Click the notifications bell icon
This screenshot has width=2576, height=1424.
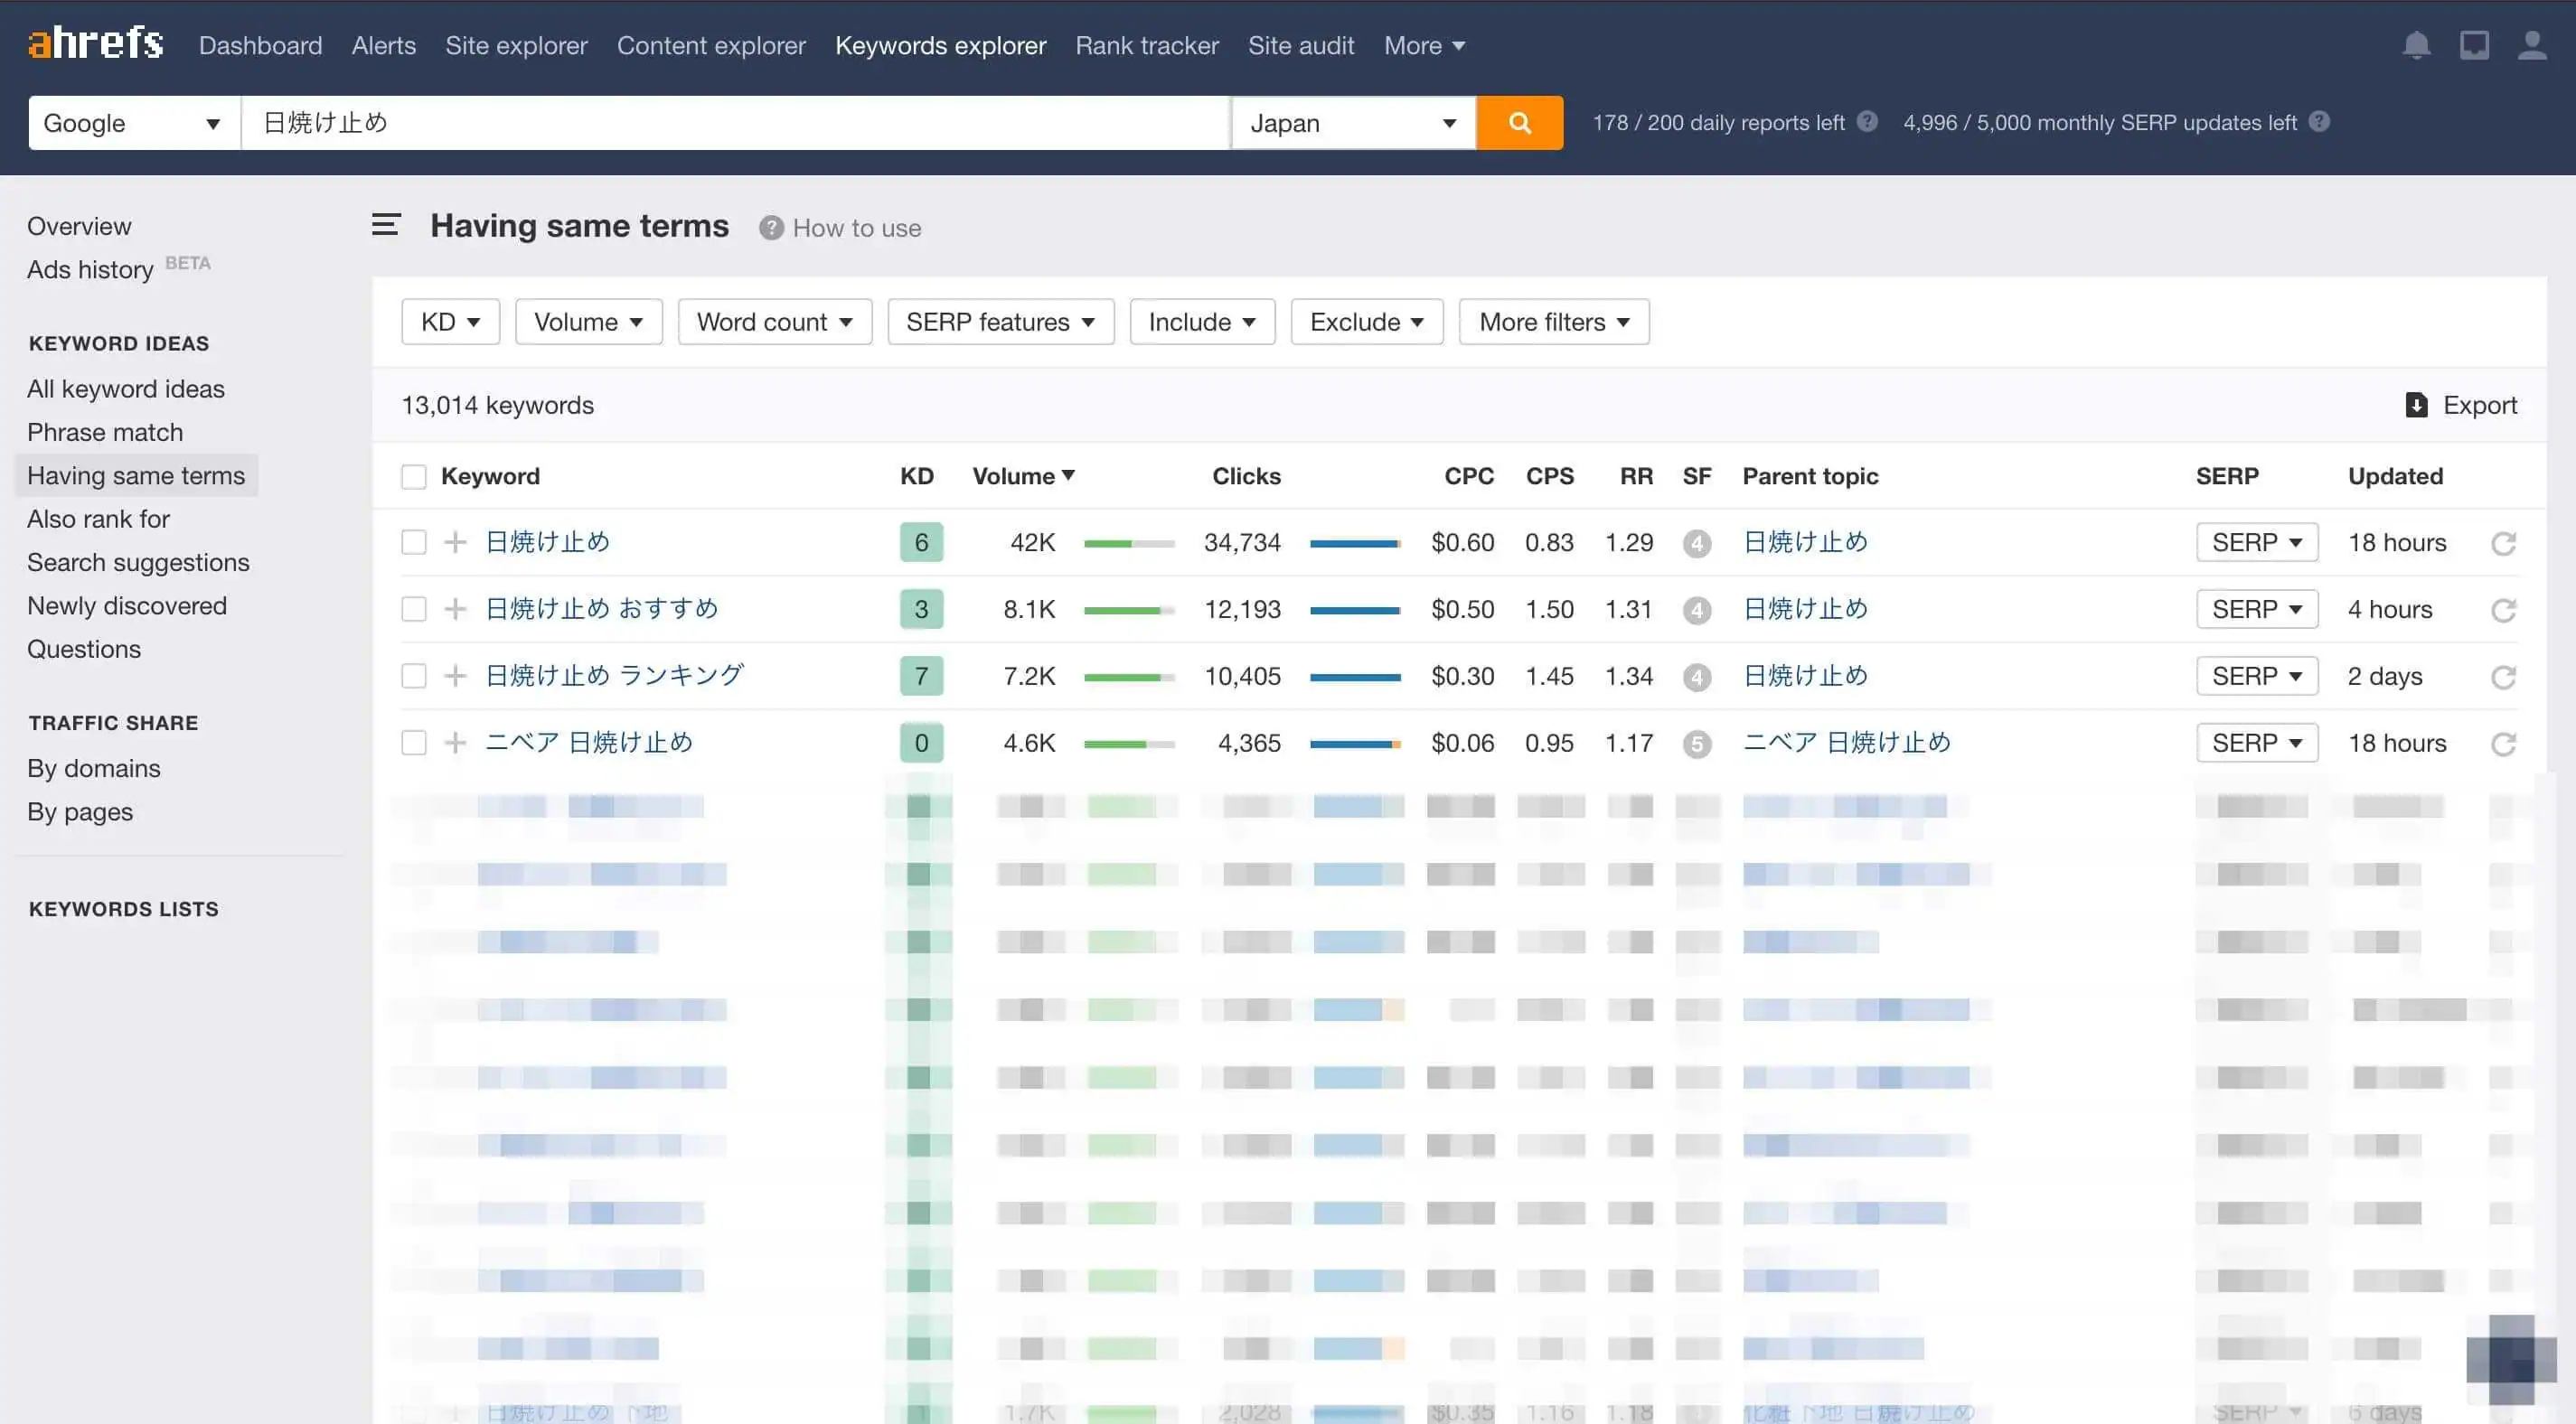click(2416, 44)
